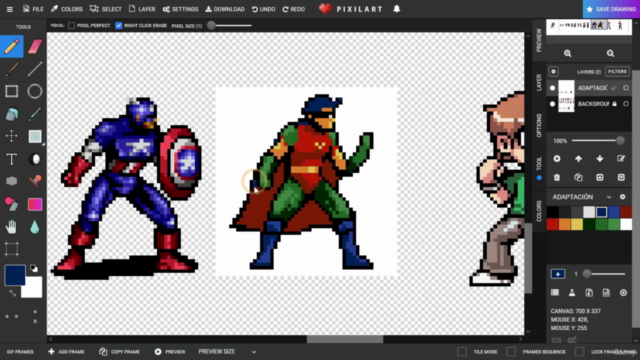Select the Color Replace tool
This screenshot has width=640, height=360.
pos(11,204)
